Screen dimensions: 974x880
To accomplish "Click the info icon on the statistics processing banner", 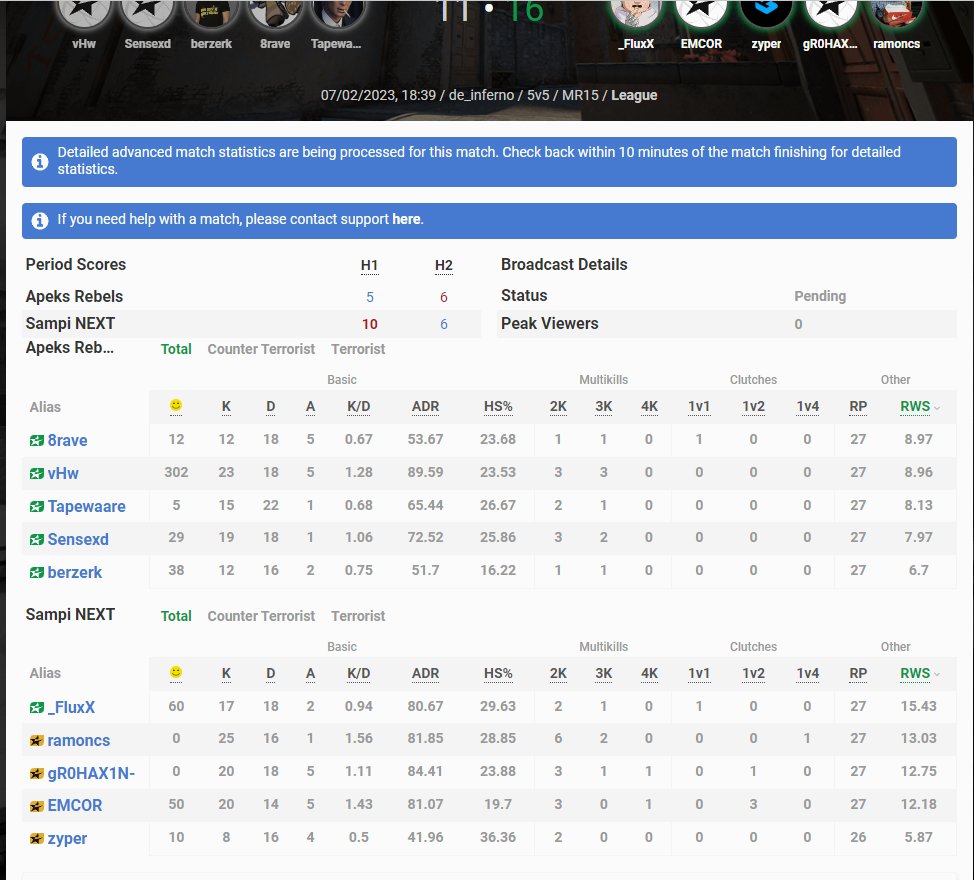I will (x=40, y=160).
